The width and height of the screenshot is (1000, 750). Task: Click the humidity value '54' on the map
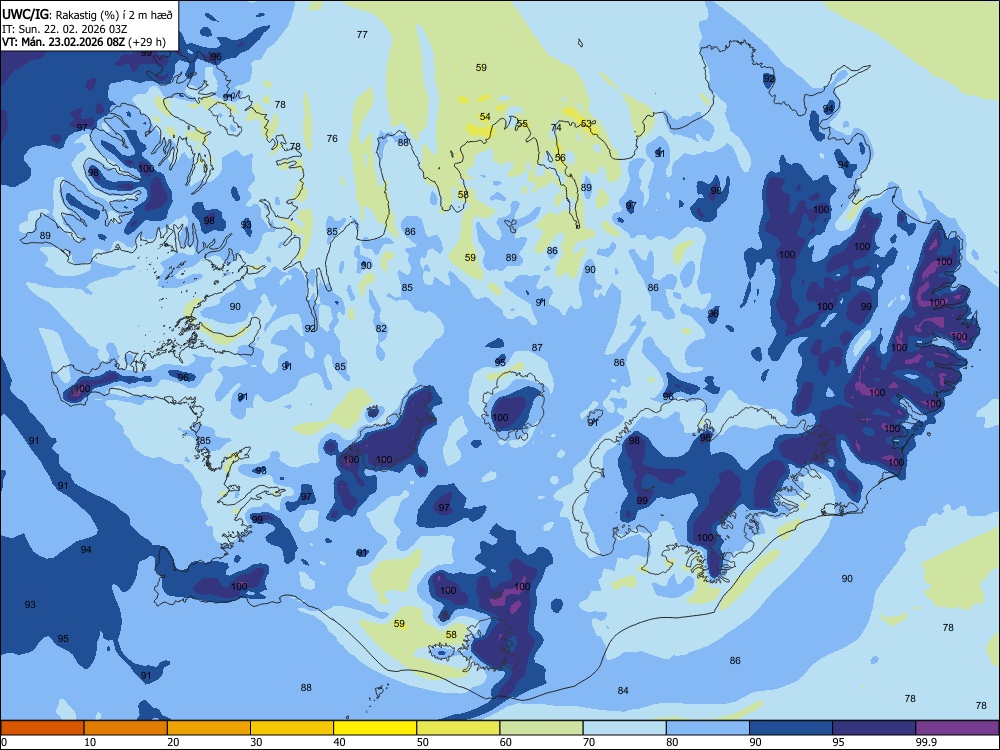click(485, 117)
